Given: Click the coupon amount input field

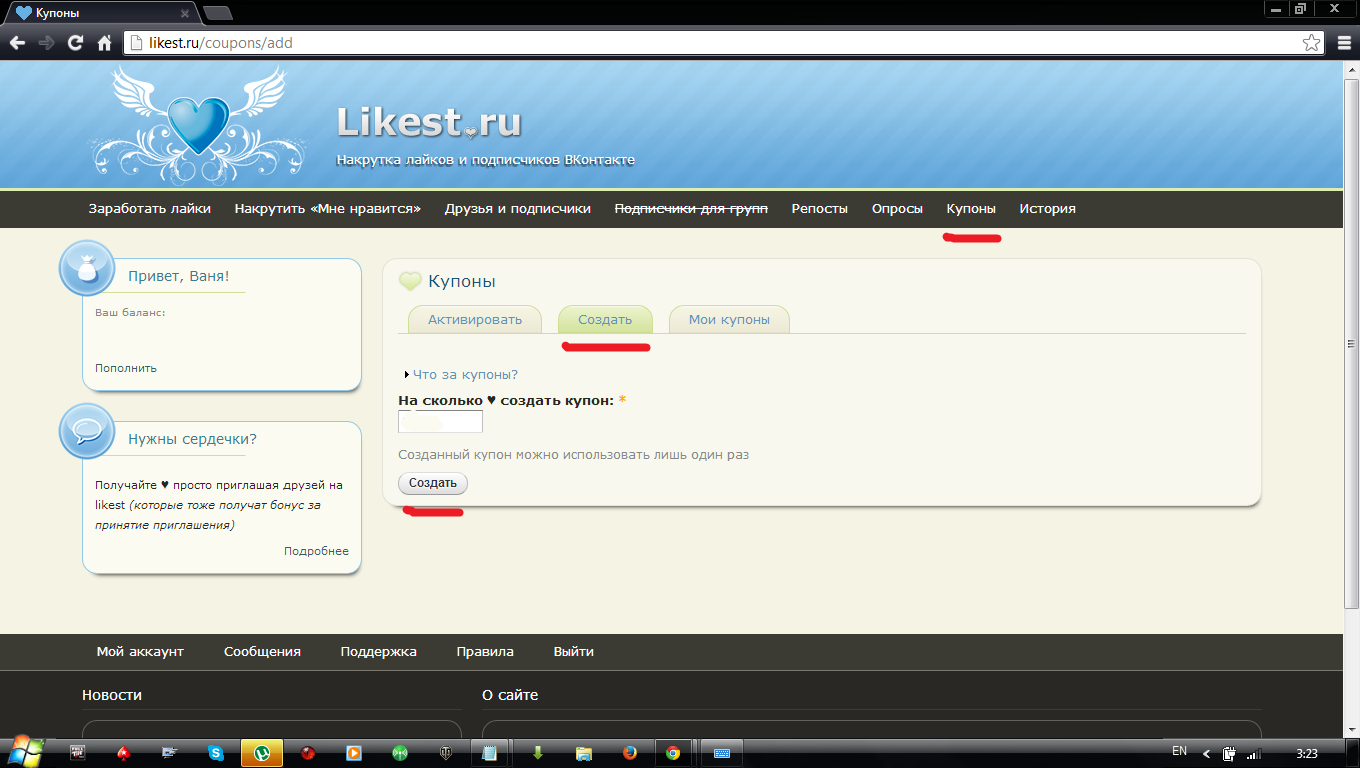Looking at the screenshot, I should pos(440,422).
